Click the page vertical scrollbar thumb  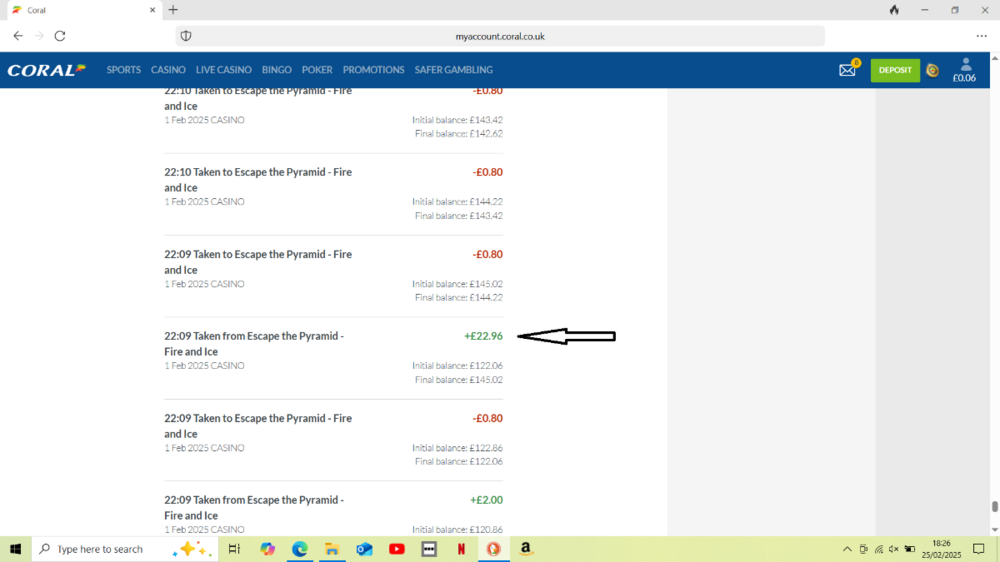(994, 507)
